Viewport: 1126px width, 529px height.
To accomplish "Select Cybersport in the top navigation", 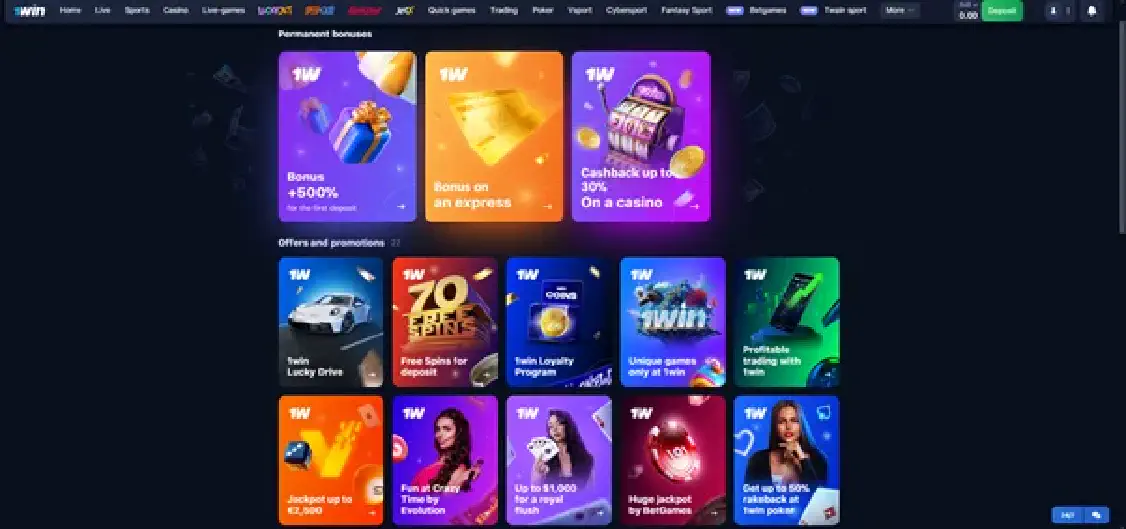I will (626, 11).
